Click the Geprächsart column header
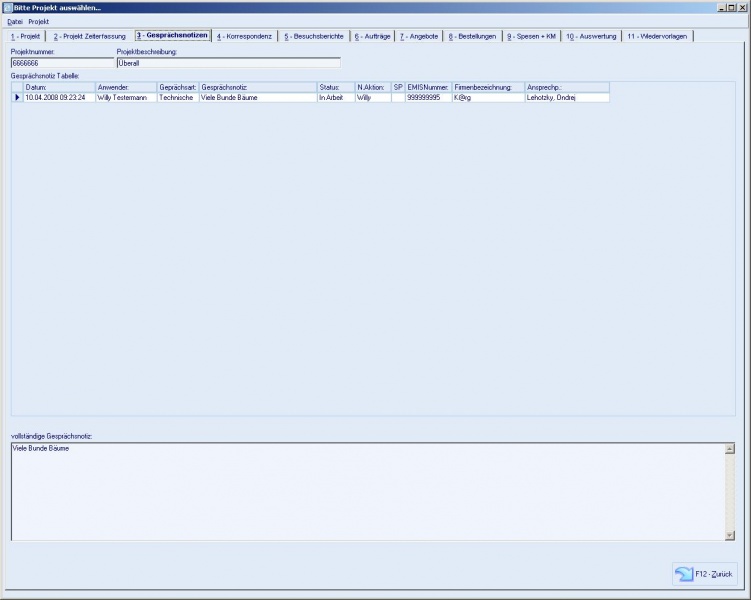The width and height of the screenshot is (751, 600). point(178,87)
